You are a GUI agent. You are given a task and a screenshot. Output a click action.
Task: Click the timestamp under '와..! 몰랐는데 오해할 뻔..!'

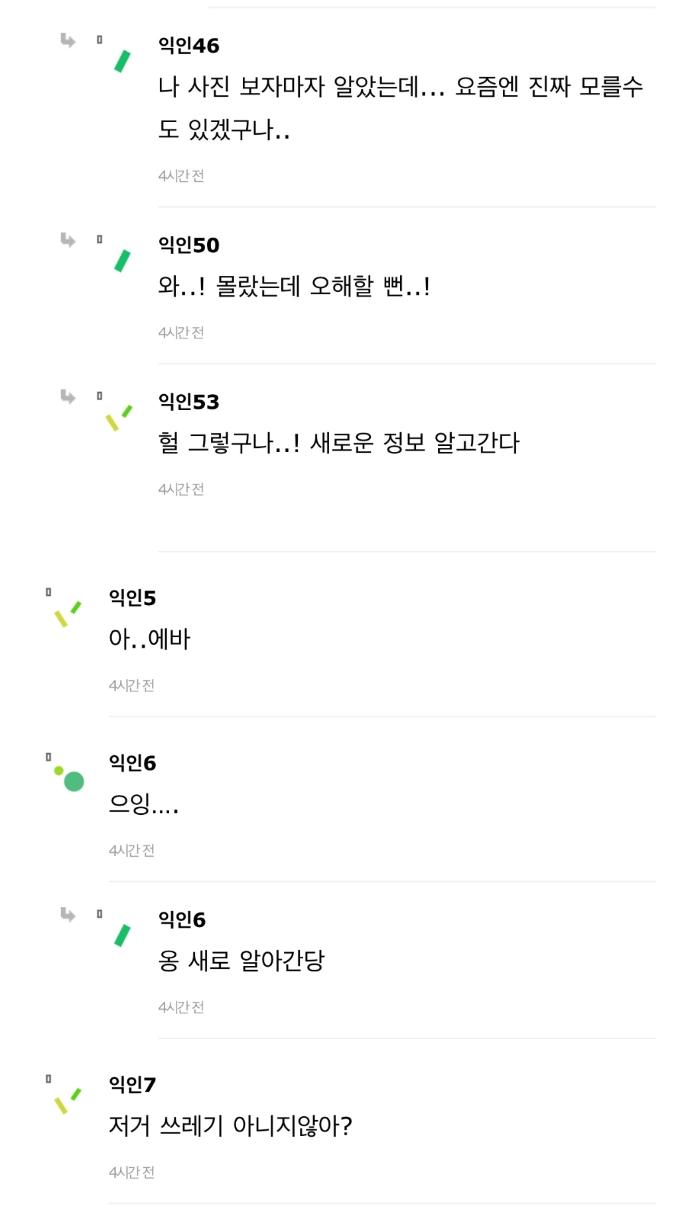point(181,332)
